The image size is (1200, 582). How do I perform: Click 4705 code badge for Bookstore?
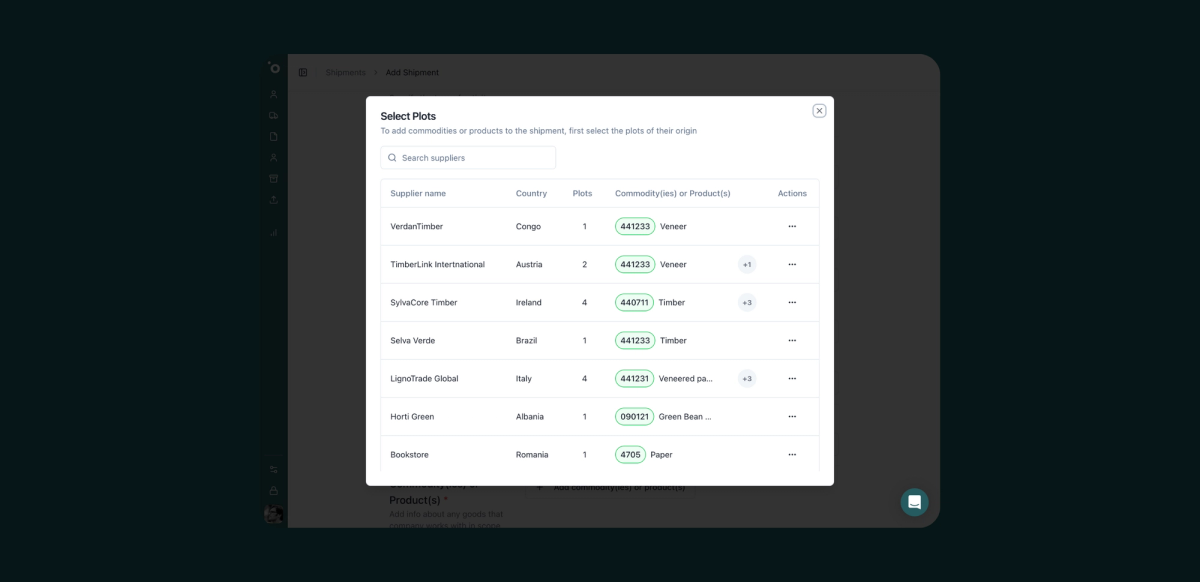(x=630, y=454)
